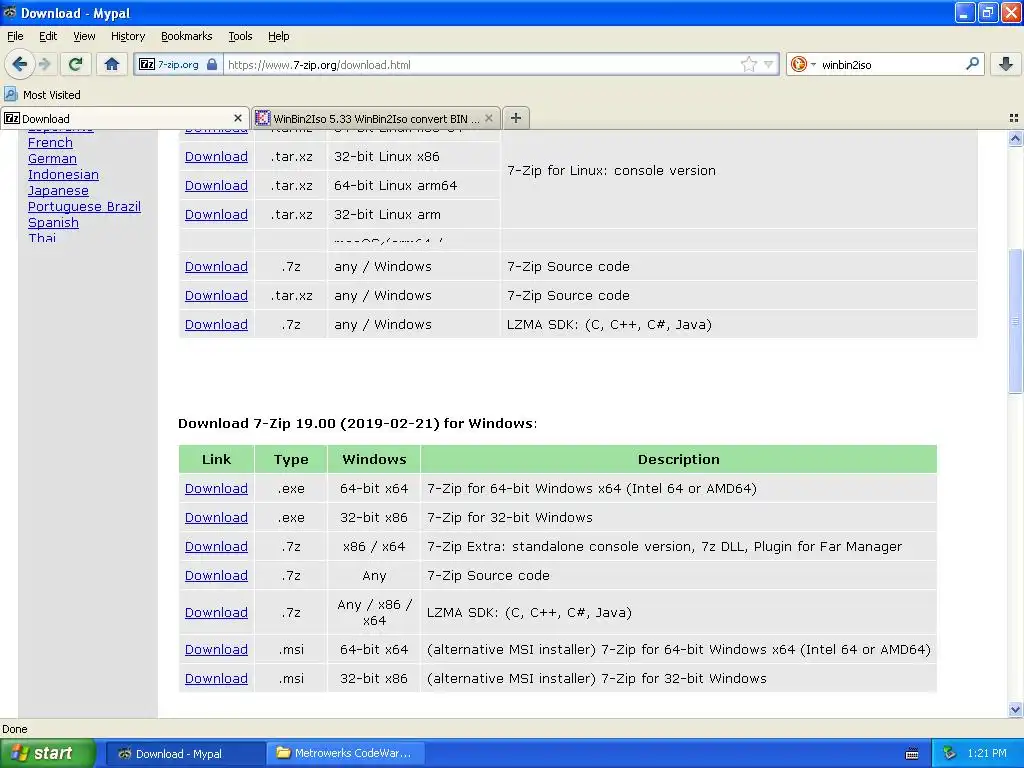1024x768 pixels.
Task: Open the History menu
Action: (x=128, y=36)
